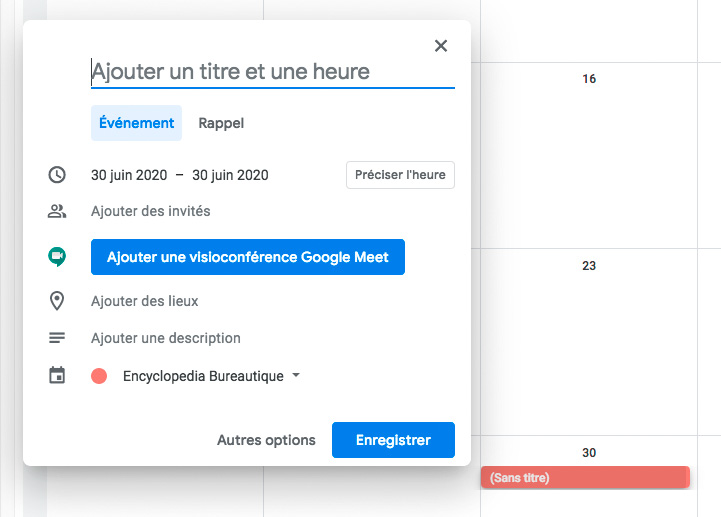Image resolution: width=721 pixels, height=517 pixels.
Task: Save the event with Enregistrer
Action: coord(393,440)
